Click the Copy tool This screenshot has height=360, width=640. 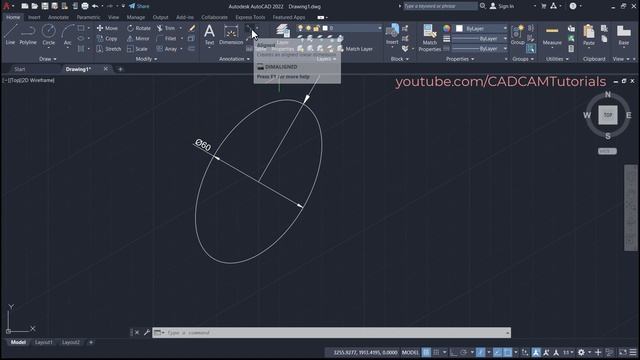(x=107, y=38)
